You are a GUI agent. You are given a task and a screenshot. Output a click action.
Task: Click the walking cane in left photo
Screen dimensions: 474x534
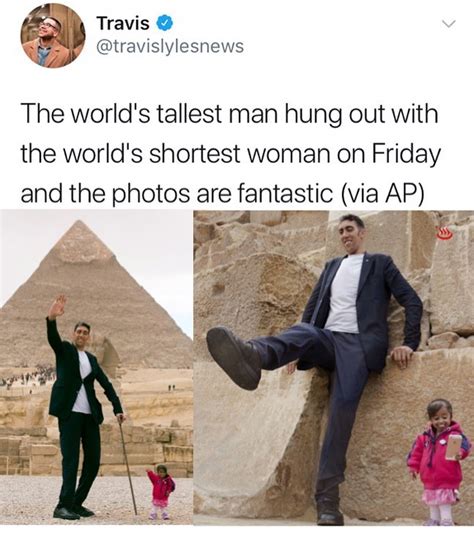tap(127, 465)
